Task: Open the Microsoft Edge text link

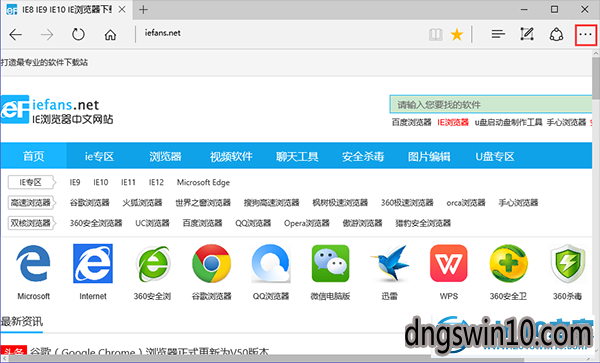Action: pyautogui.click(x=203, y=182)
